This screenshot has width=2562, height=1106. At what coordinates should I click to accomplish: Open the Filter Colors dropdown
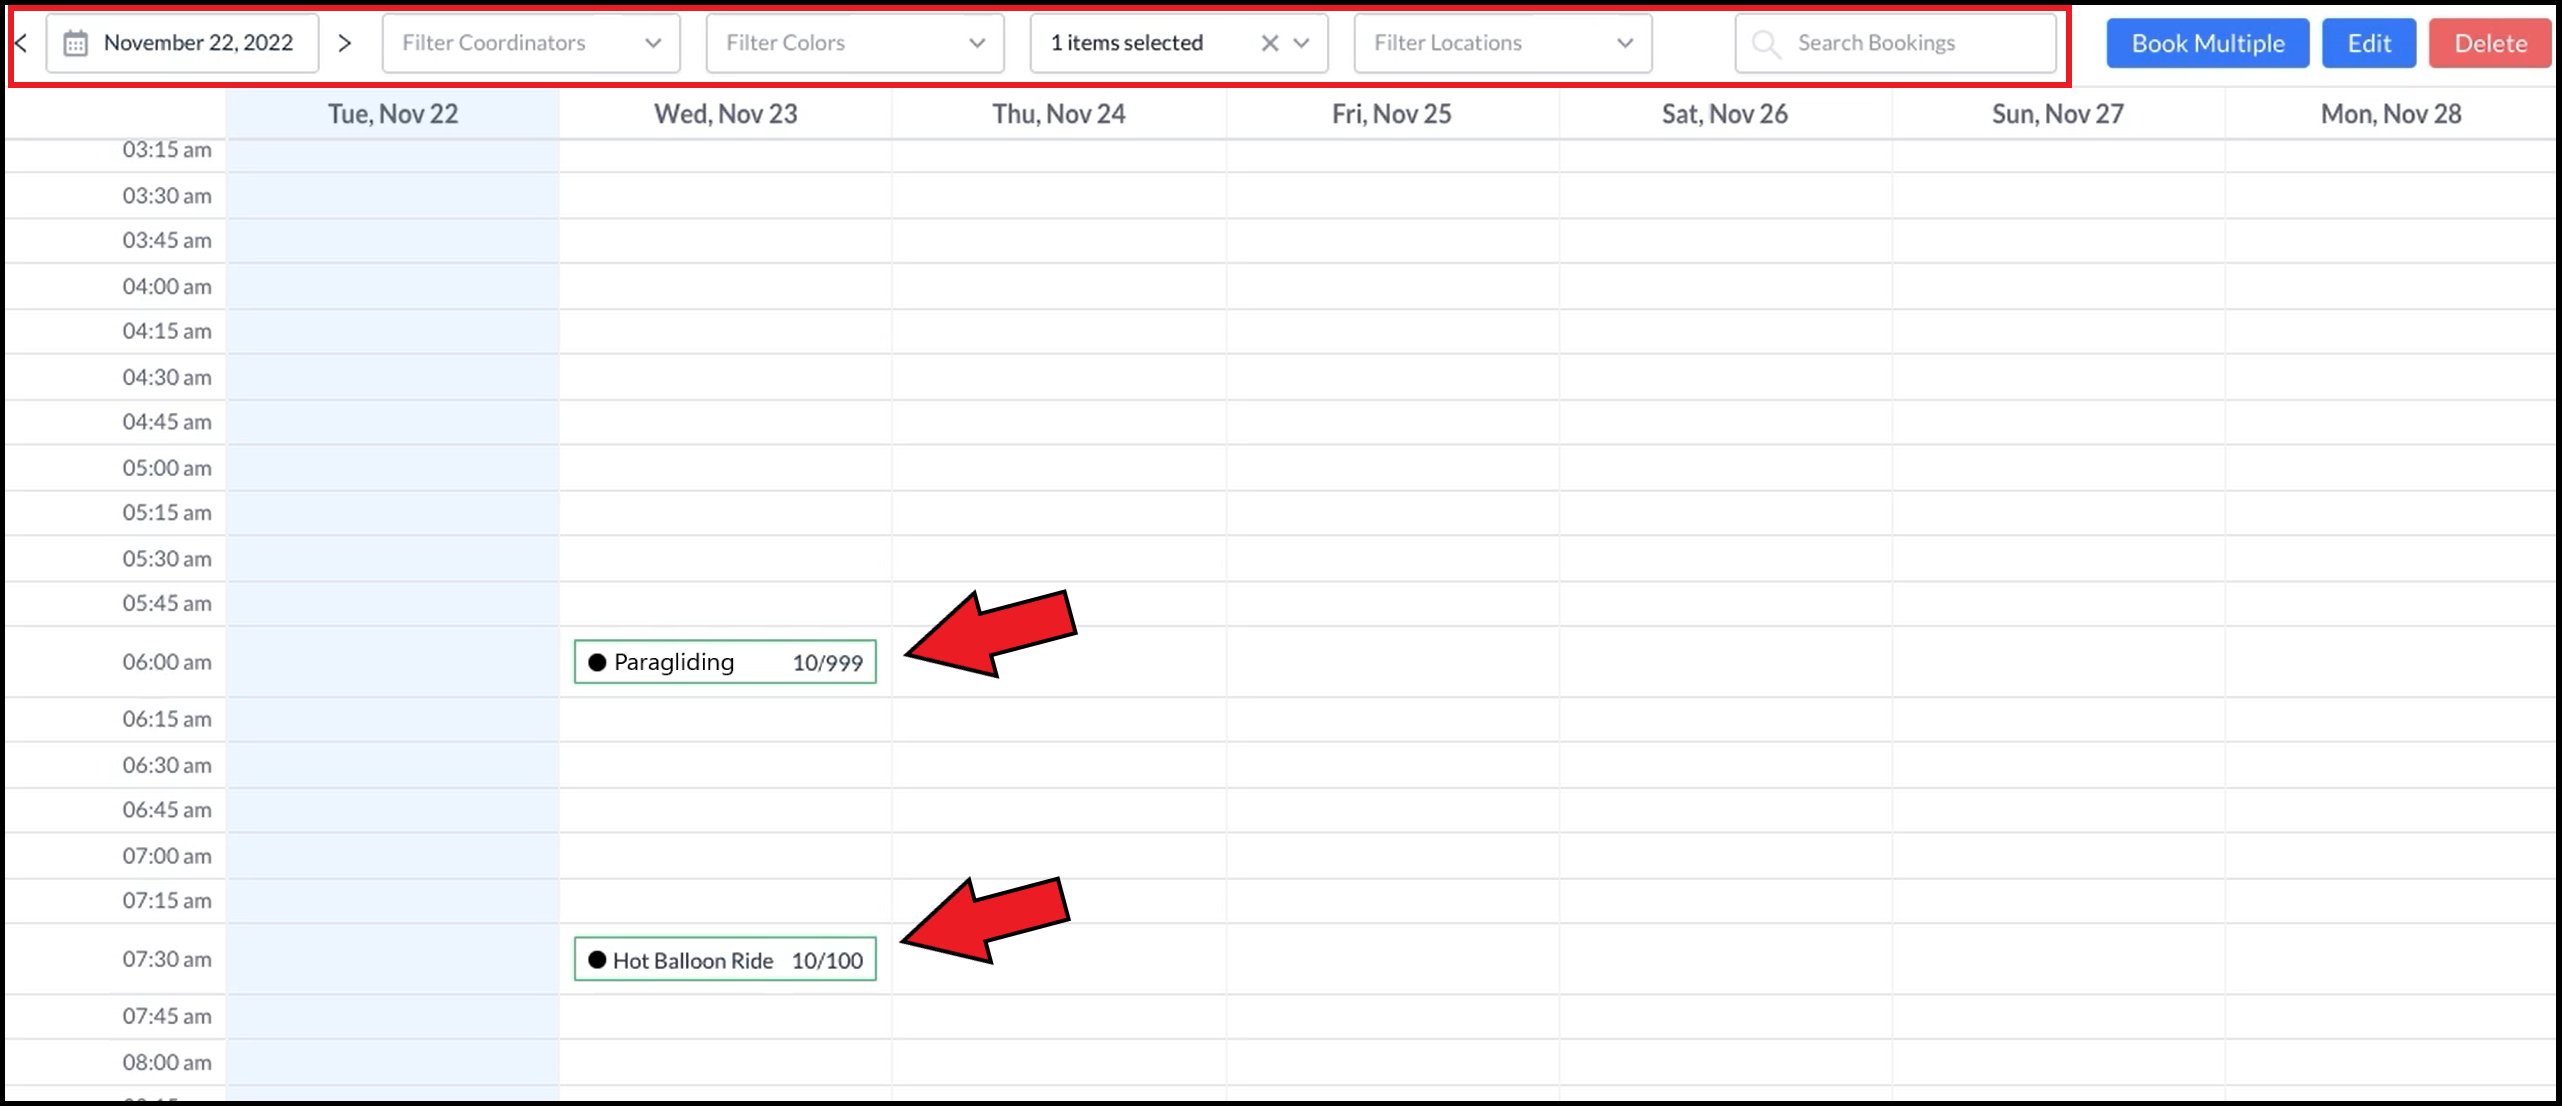point(976,43)
